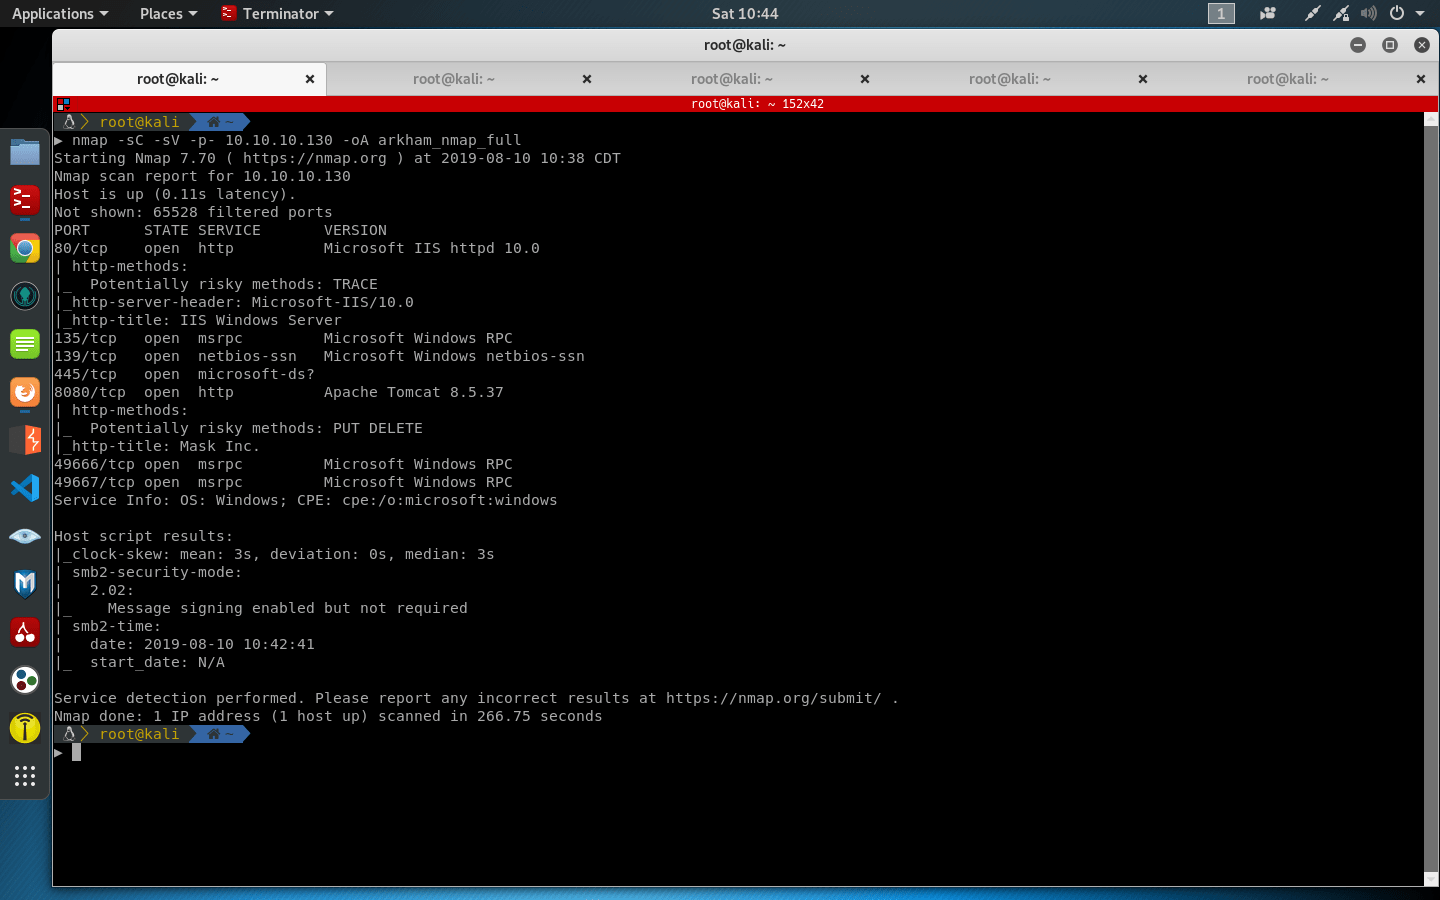Open the green notes app dock icon
The height and width of the screenshot is (900, 1440).
click(x=25, y=344)
